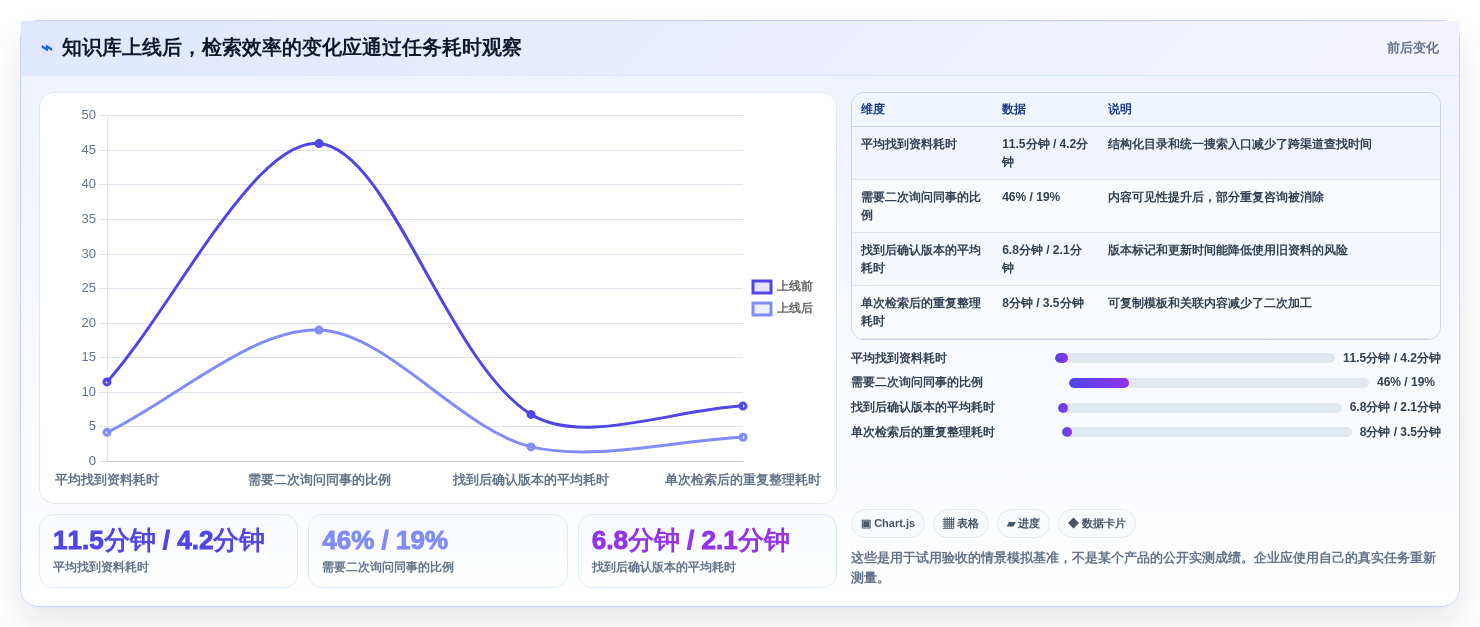This screenshot has height=627, width=1480.
Task: Click description 结构化目录和统一搜索入口减少了跨渠道查找时间
Action: pyautogui.click(x=1240, y=144)
